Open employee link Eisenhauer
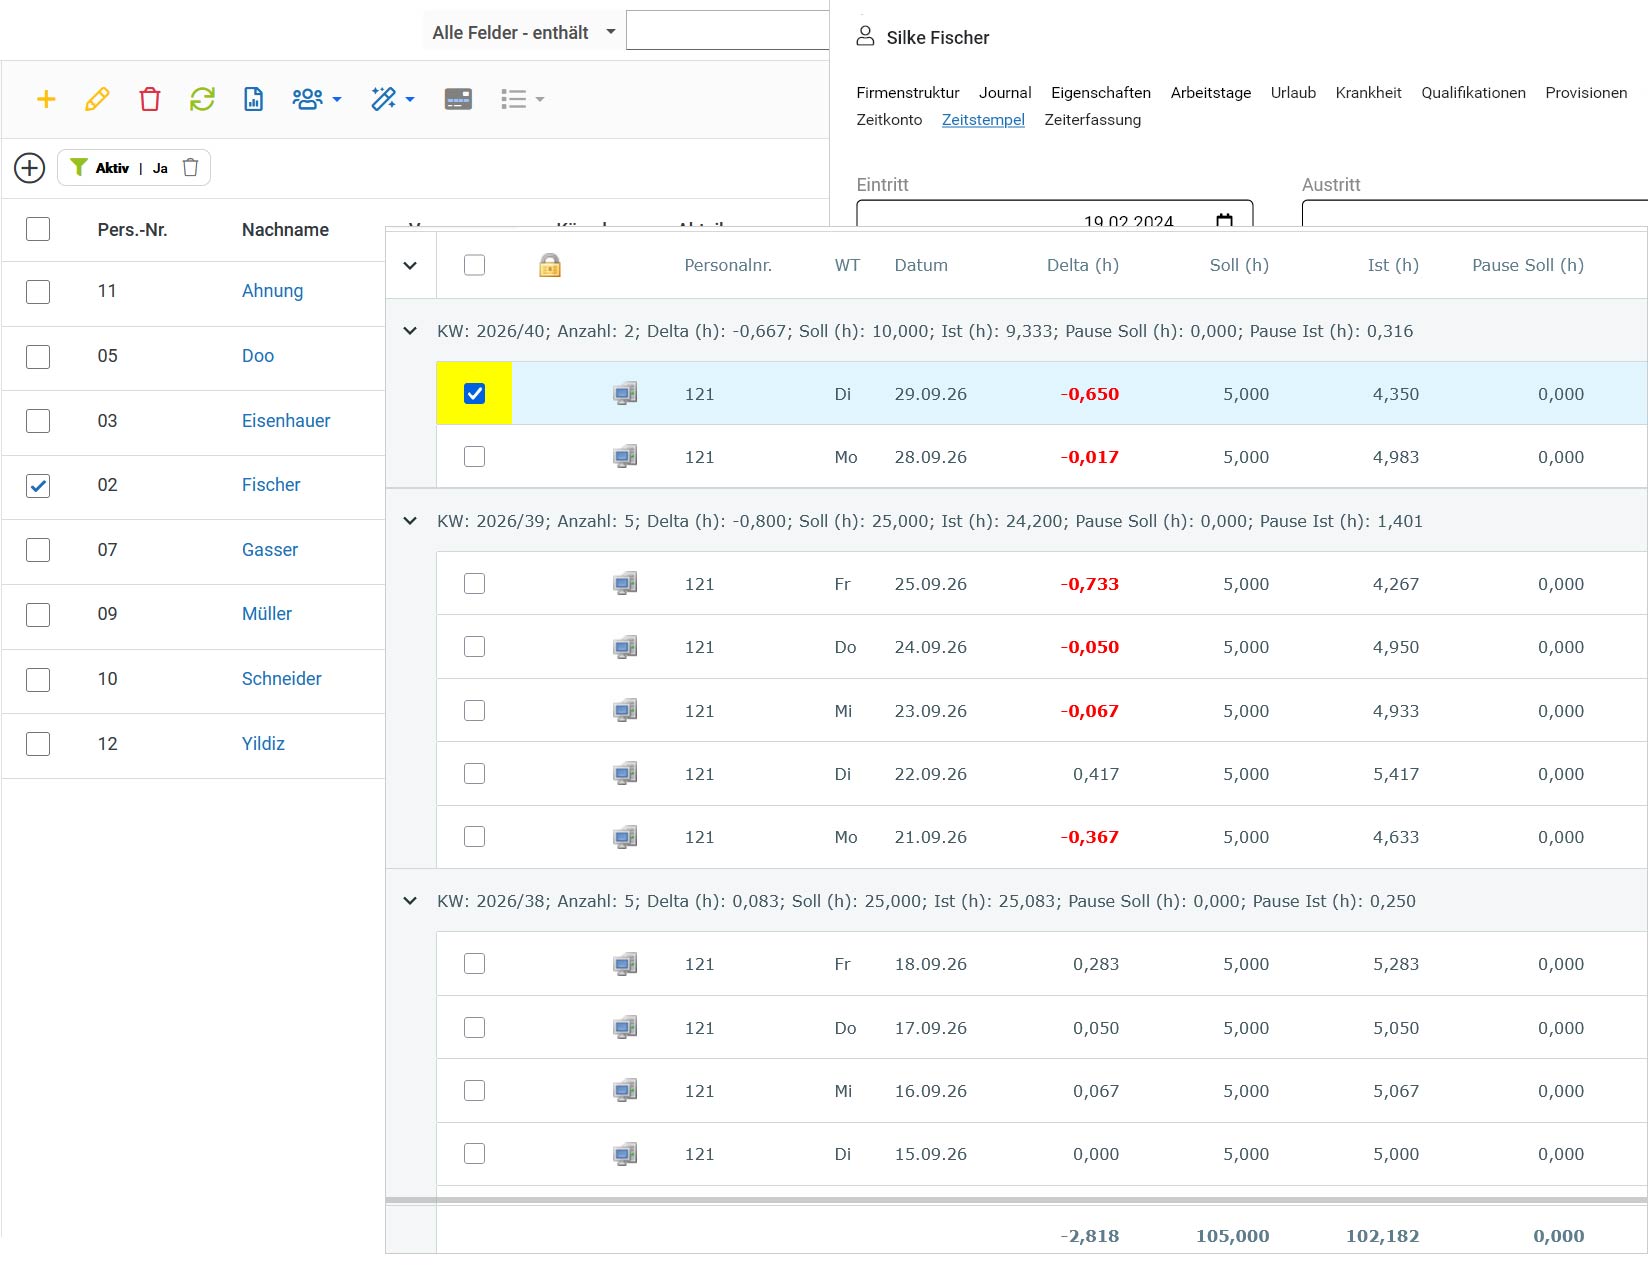This screenshot has width=1648, height=1265. tap(286, 421)
